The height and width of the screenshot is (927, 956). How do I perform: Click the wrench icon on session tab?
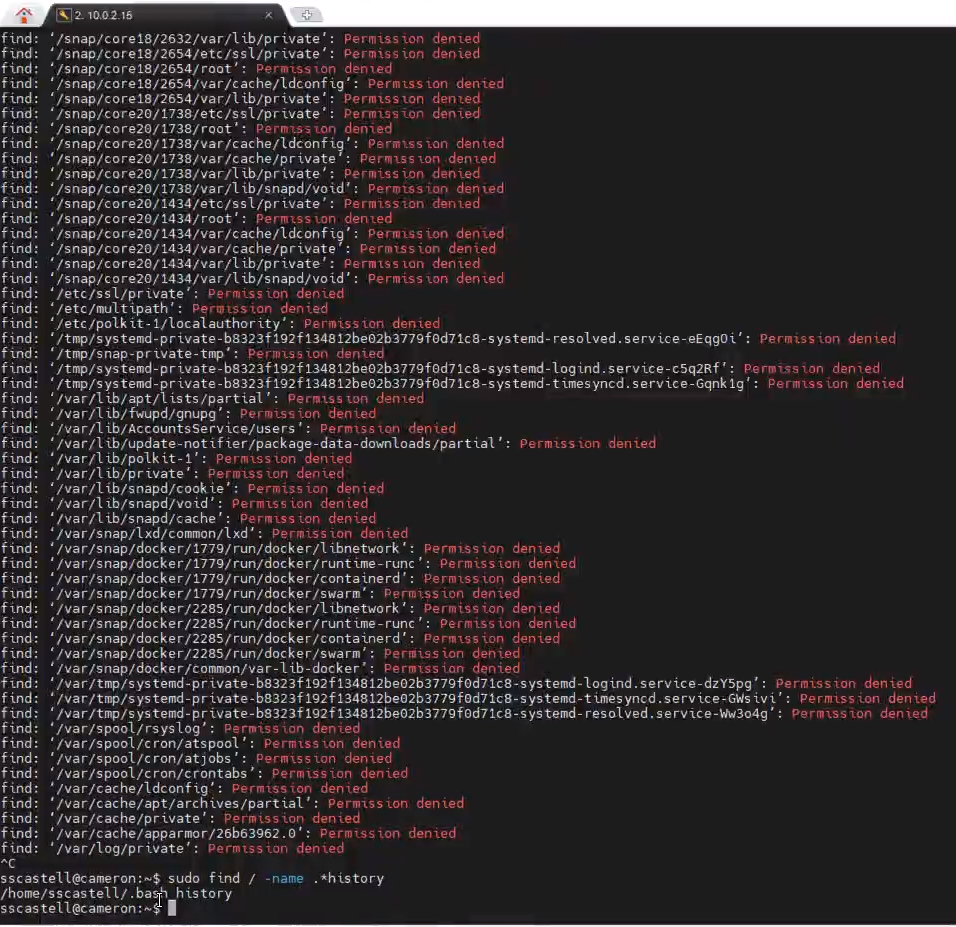(x=63, y=15)
